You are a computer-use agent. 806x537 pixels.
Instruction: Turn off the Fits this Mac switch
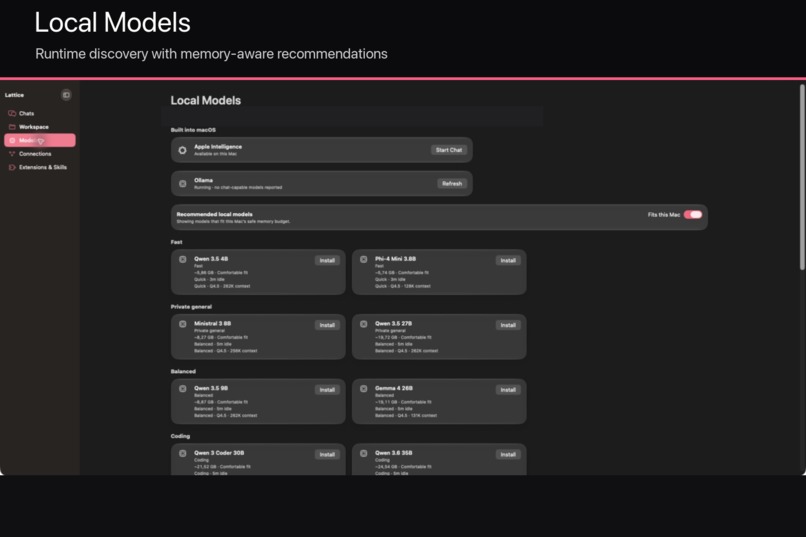click(x=693, y=215)
